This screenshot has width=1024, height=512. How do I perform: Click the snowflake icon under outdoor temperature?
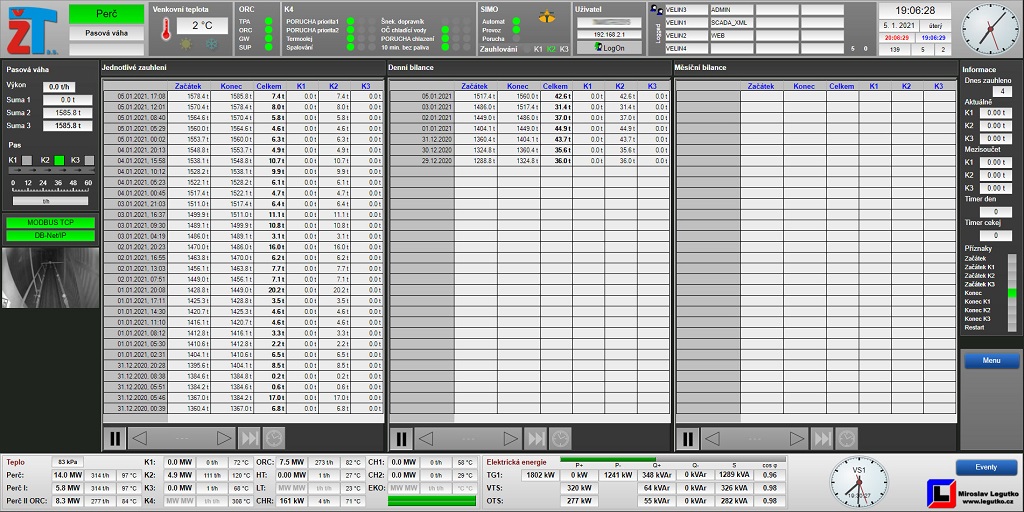pyautogui.click(x=211, y=45)
